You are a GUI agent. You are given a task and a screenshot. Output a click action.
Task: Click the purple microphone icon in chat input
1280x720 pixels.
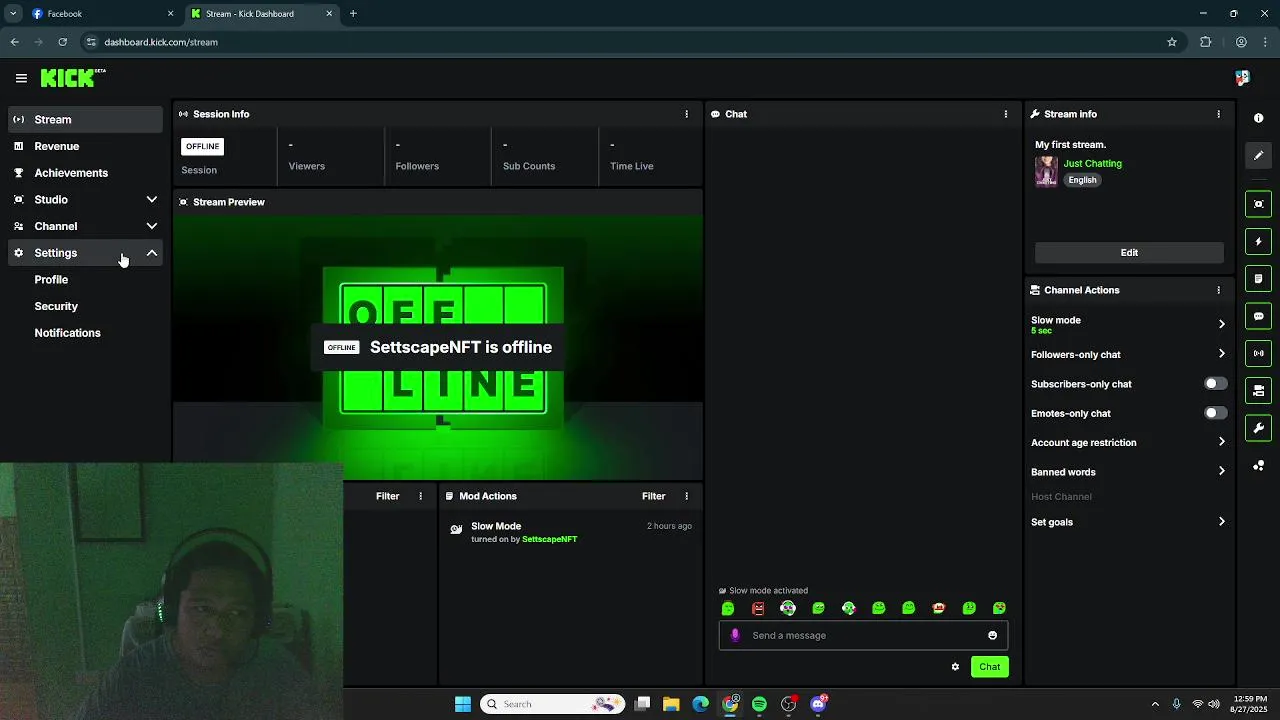735,635
